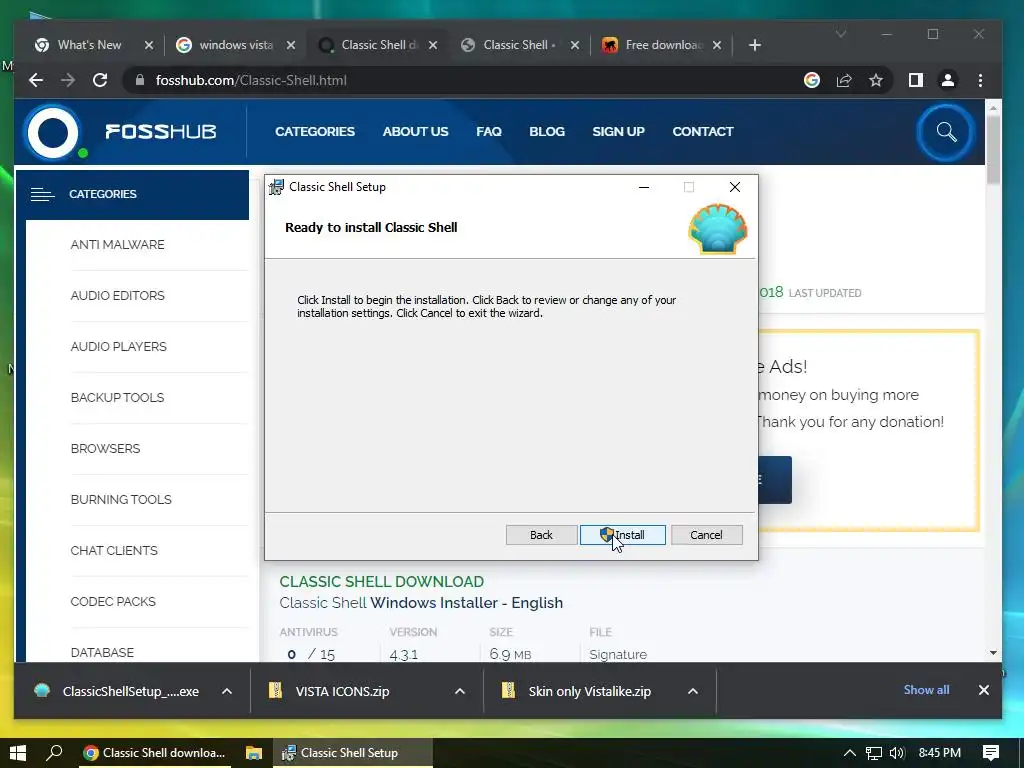Go back with the Chrome back arrow

click(36, 80)
